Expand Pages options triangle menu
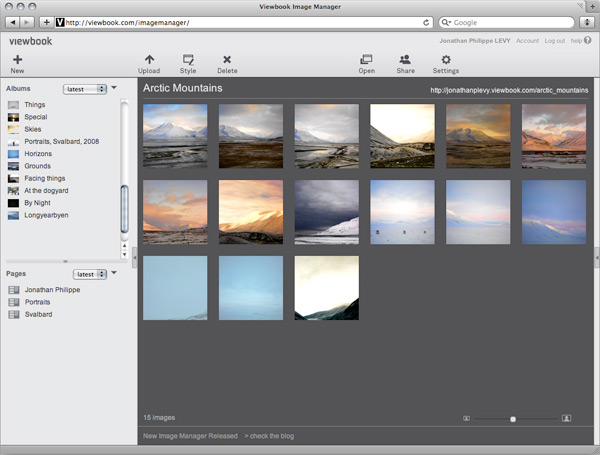The width and height of the screenshot is (600, 455). point(114,273)
